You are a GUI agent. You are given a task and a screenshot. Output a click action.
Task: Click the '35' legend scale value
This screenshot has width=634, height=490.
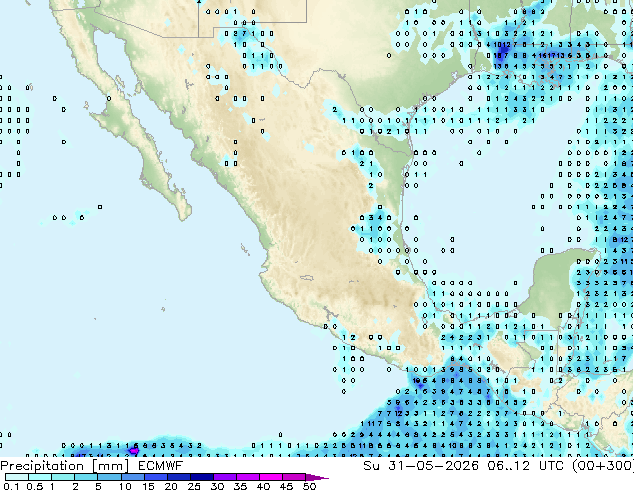tap(240, 486)
